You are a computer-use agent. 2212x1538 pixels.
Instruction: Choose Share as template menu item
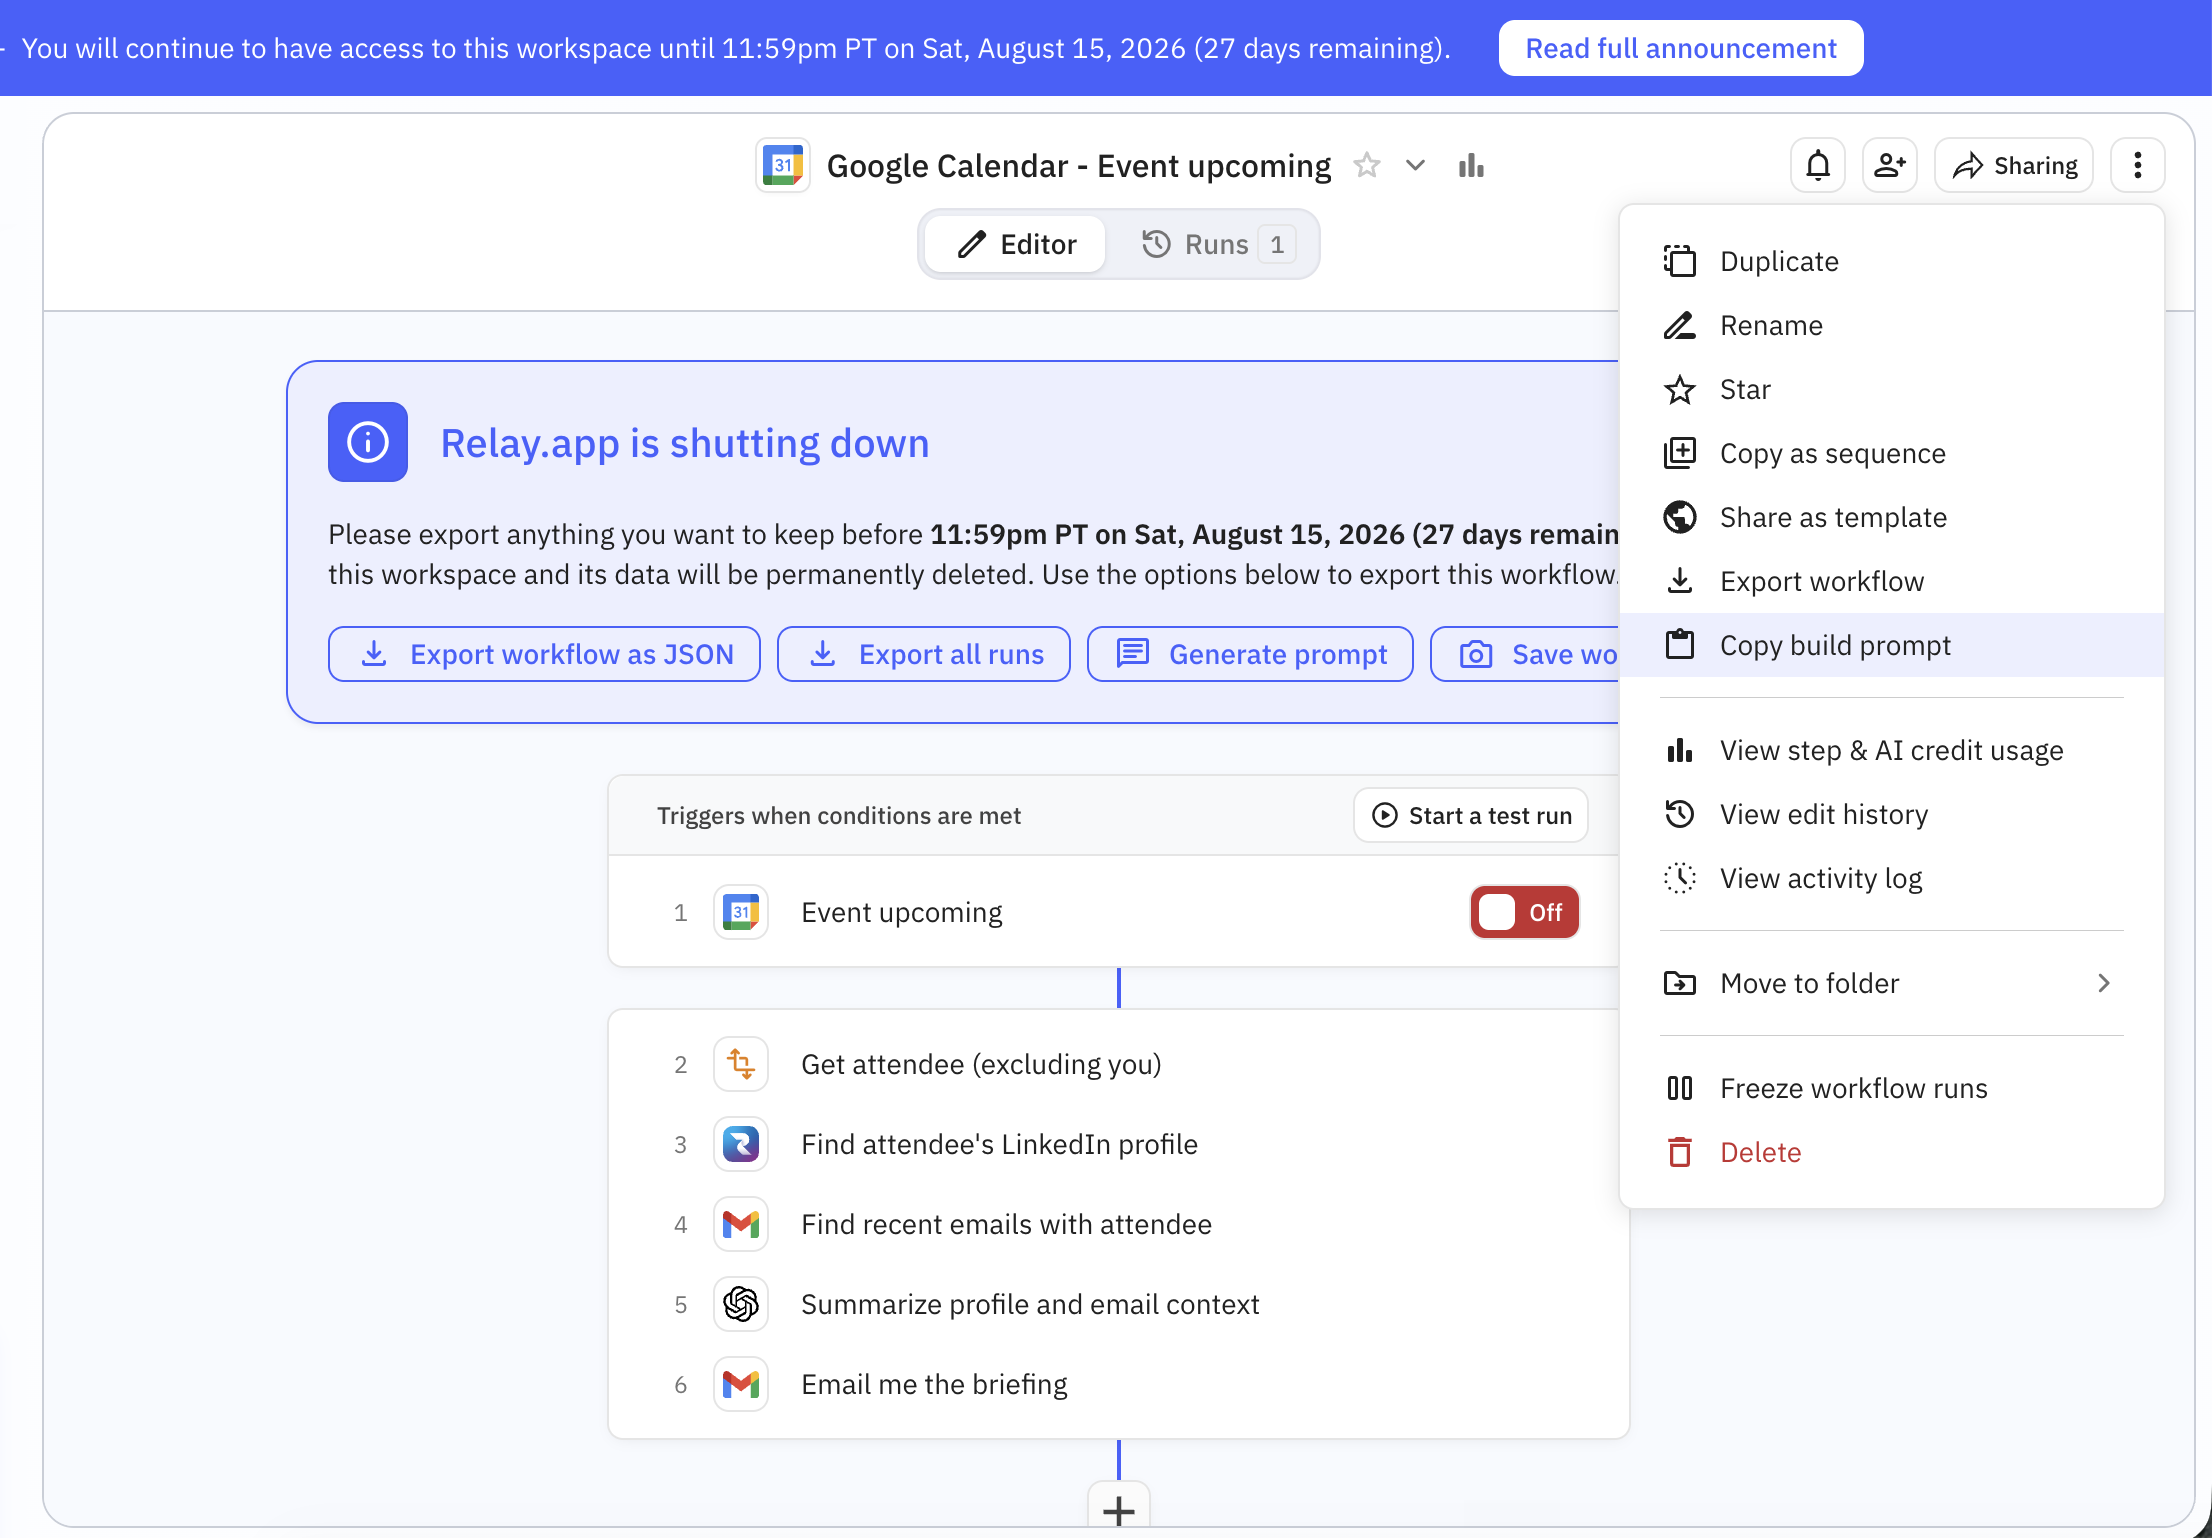click(1891, 517)
